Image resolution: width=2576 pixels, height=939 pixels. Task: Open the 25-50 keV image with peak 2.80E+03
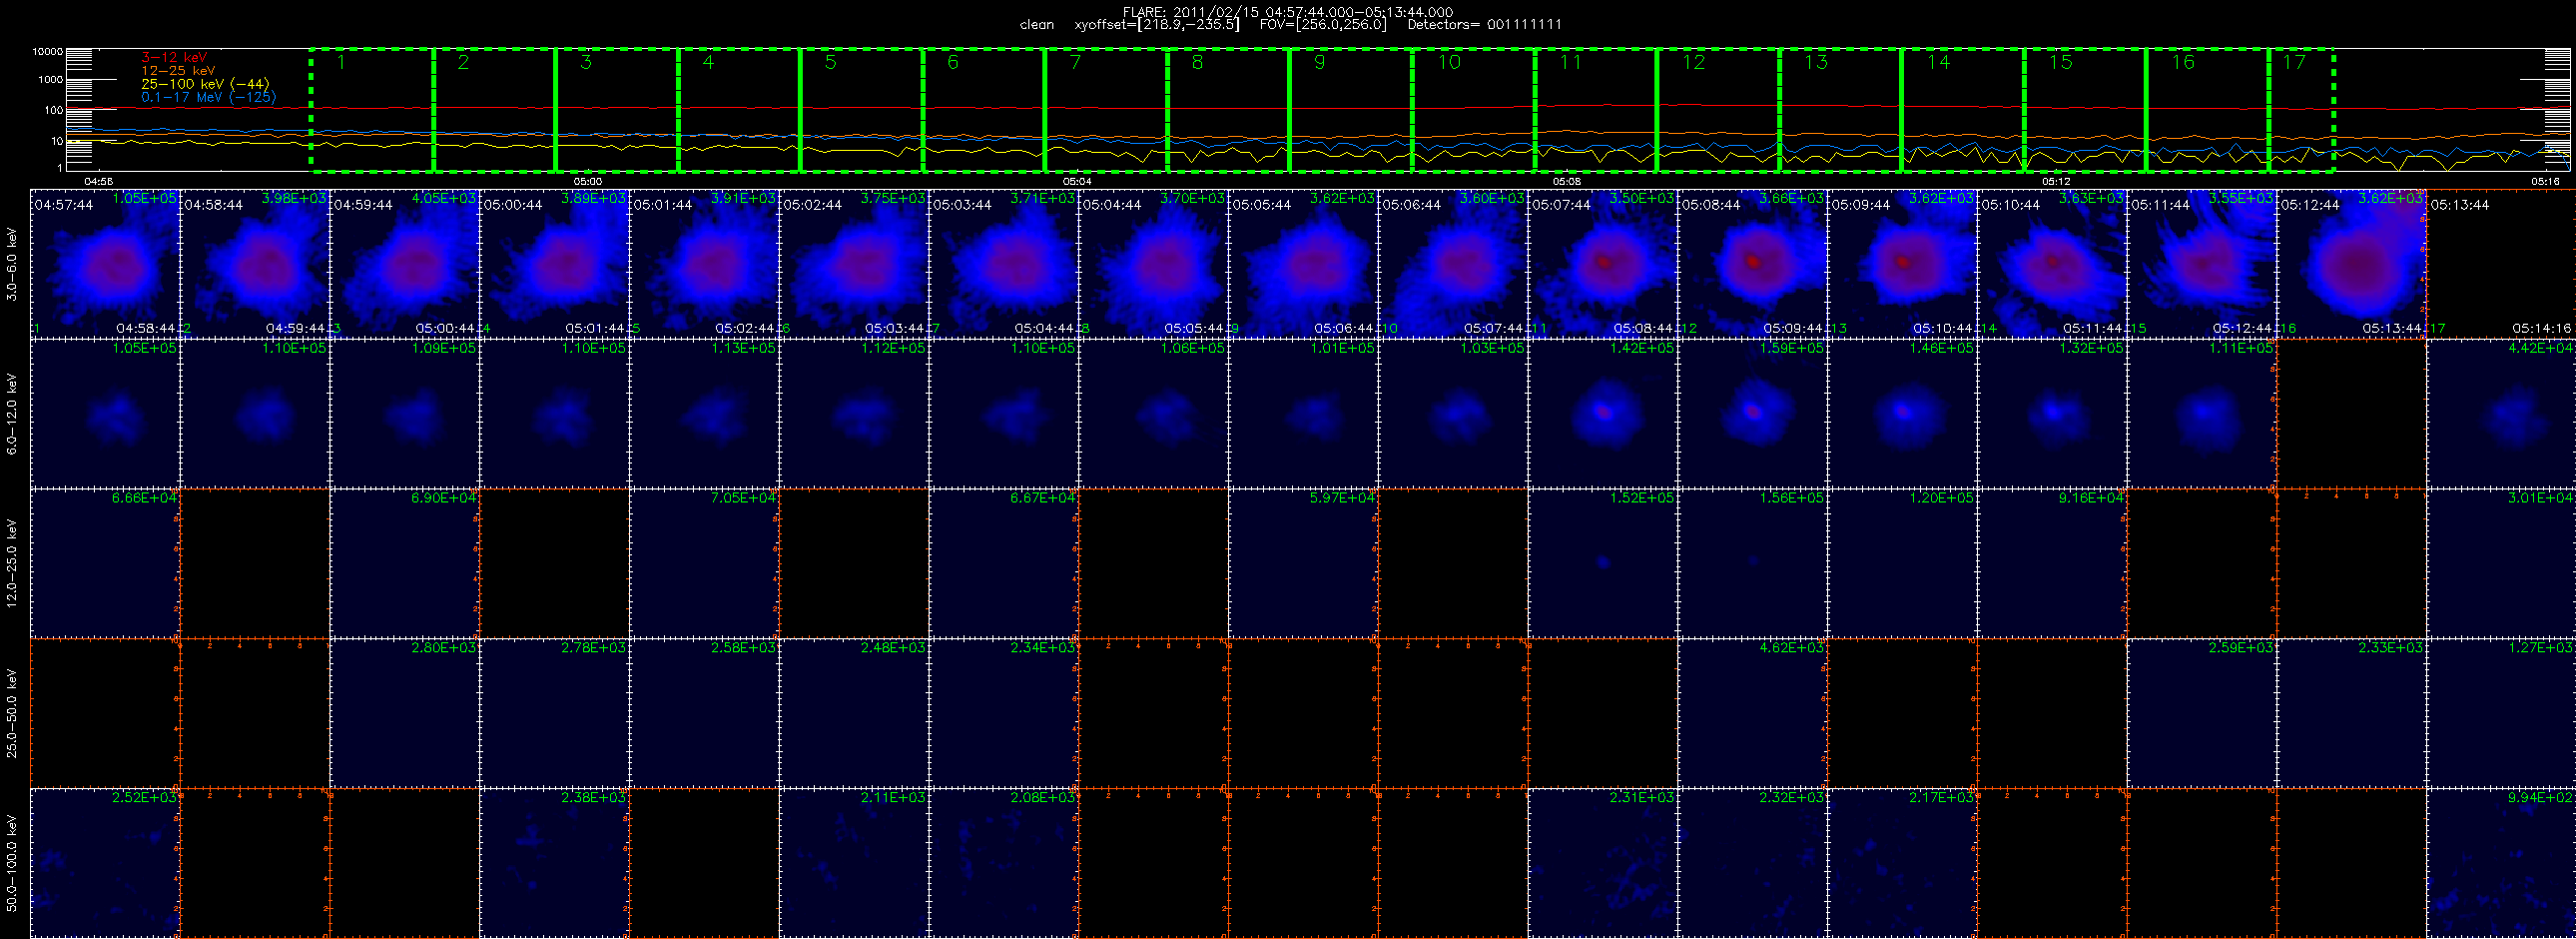(405, 713)
